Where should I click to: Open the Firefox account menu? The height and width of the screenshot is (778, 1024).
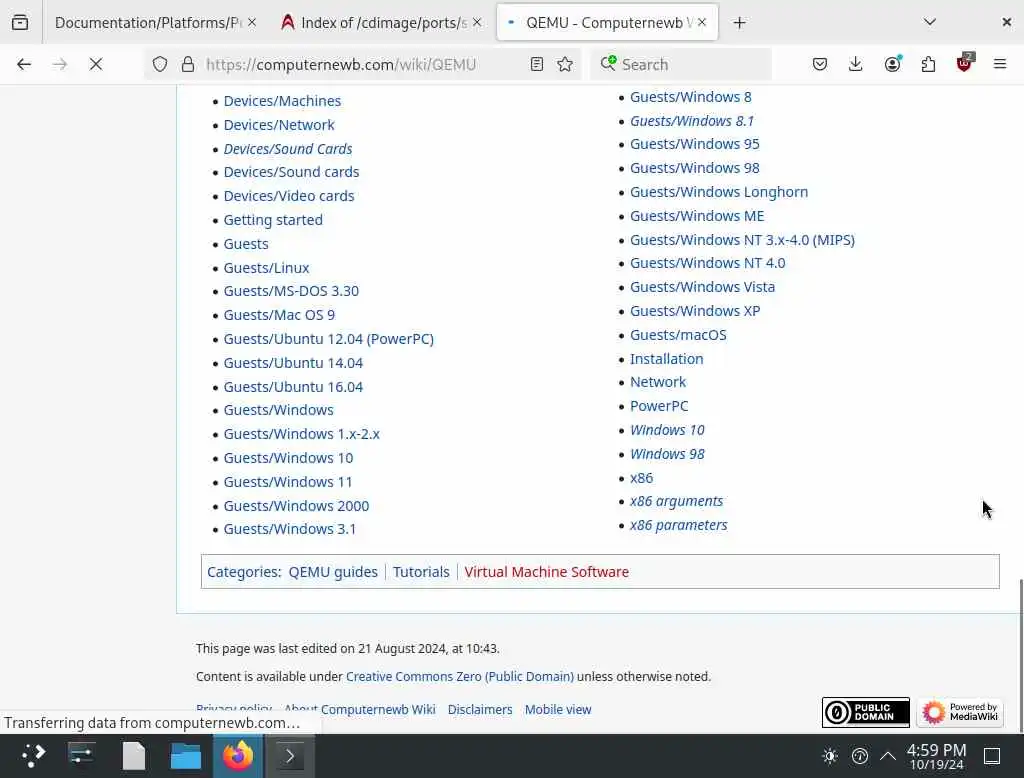pos(892,64)
